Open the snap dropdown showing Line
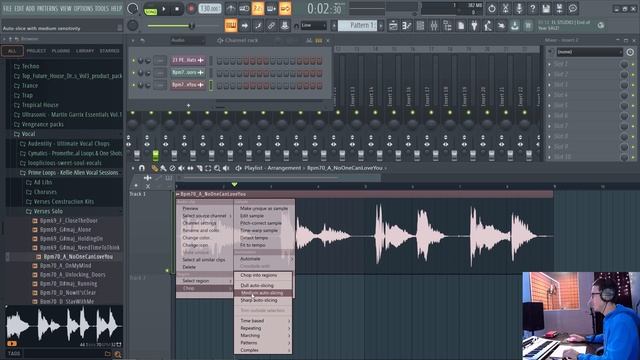 (313, 25)
